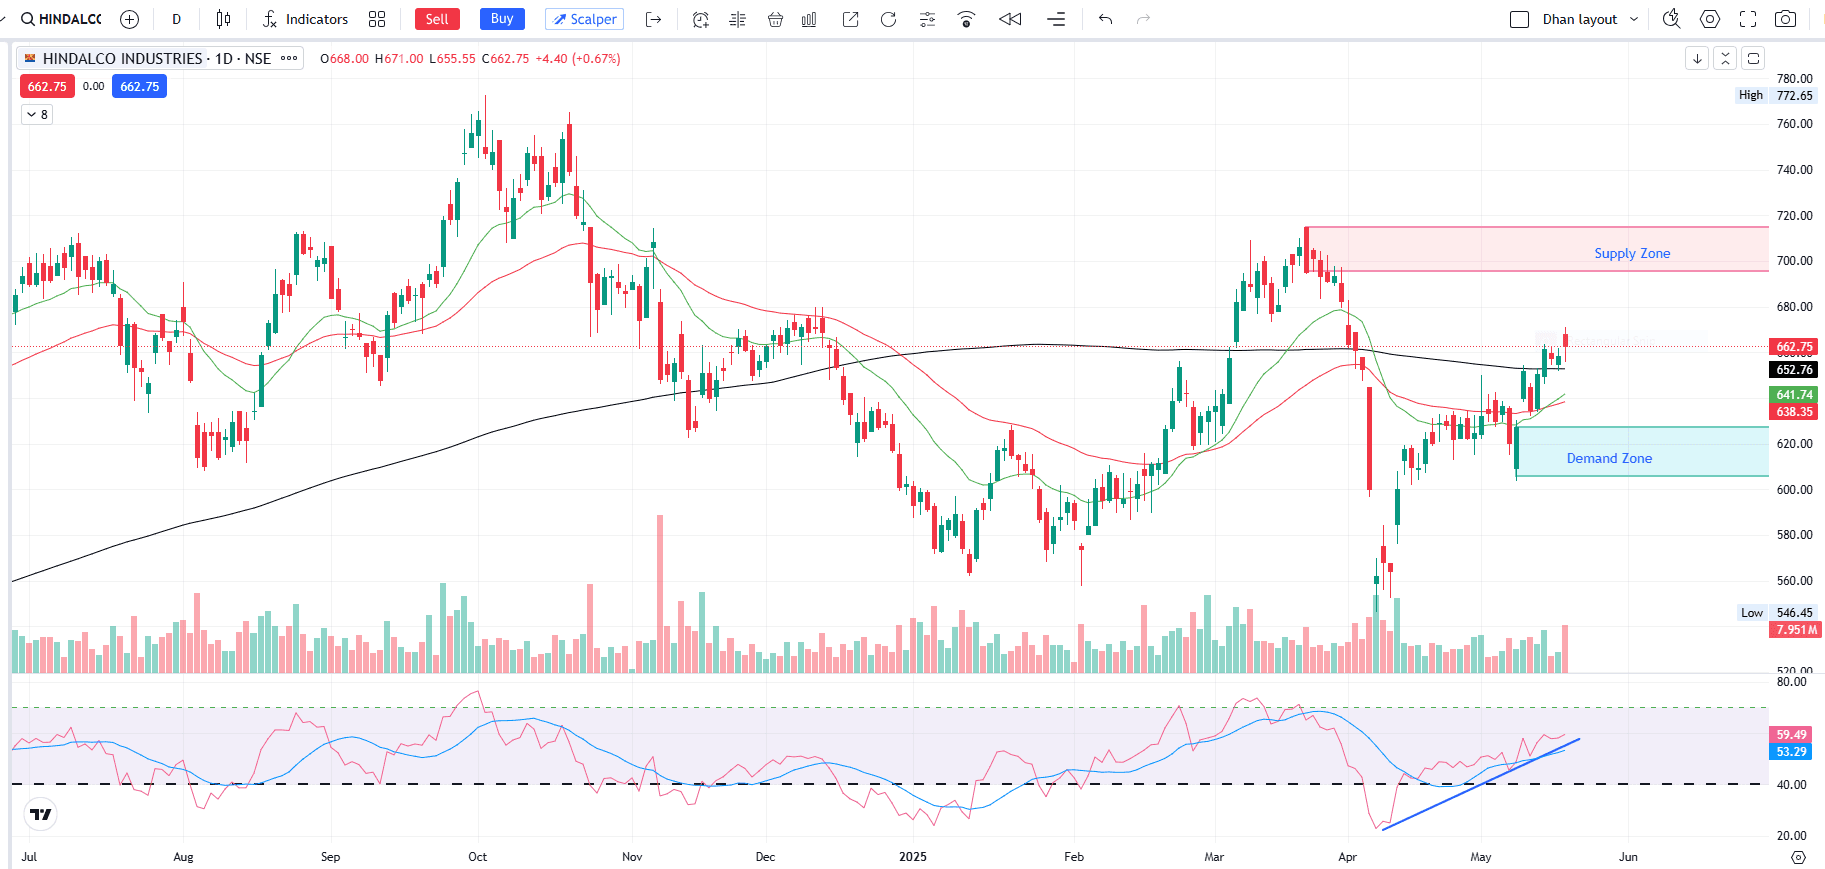
Task: Click the red 662.75 last price tag
Action: (x=1794, y=347)
